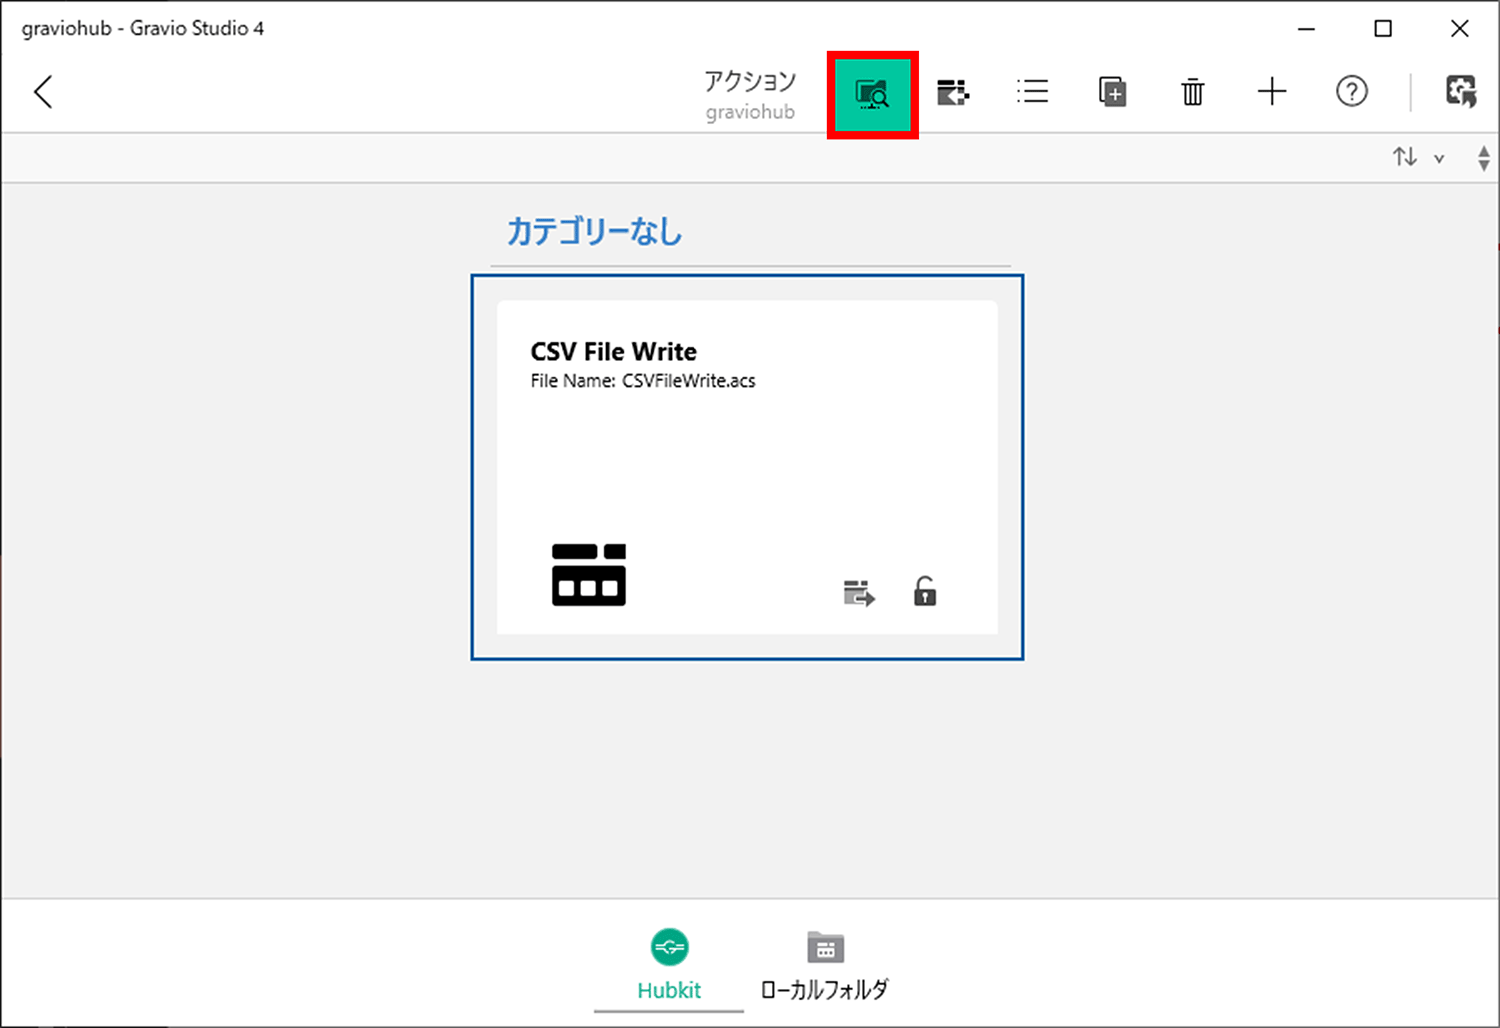Click the File Name: CSVFileWrite.acs text
The height and width of the screenshot is (1028, 1500).
click(x=643, y=381)
